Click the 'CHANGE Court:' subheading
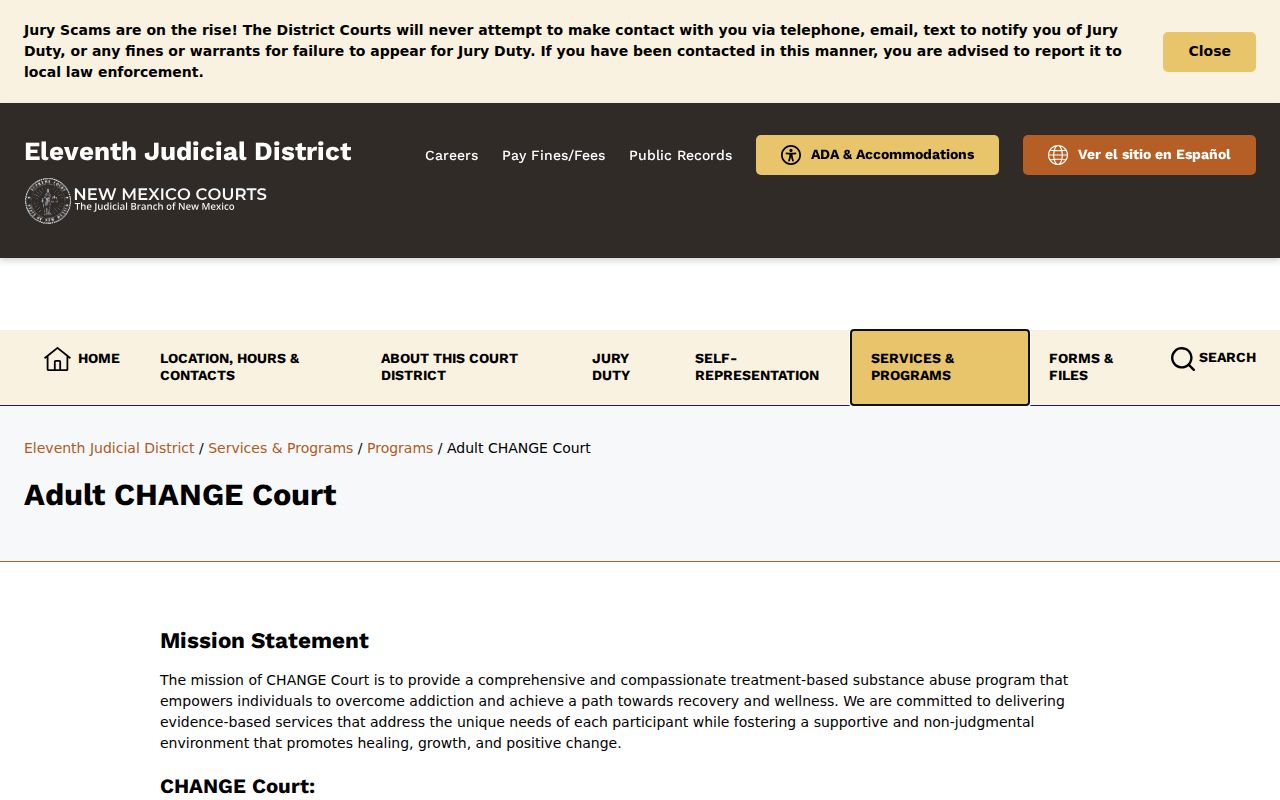The width and height of the screenshot is (1280, 800). 237,787
